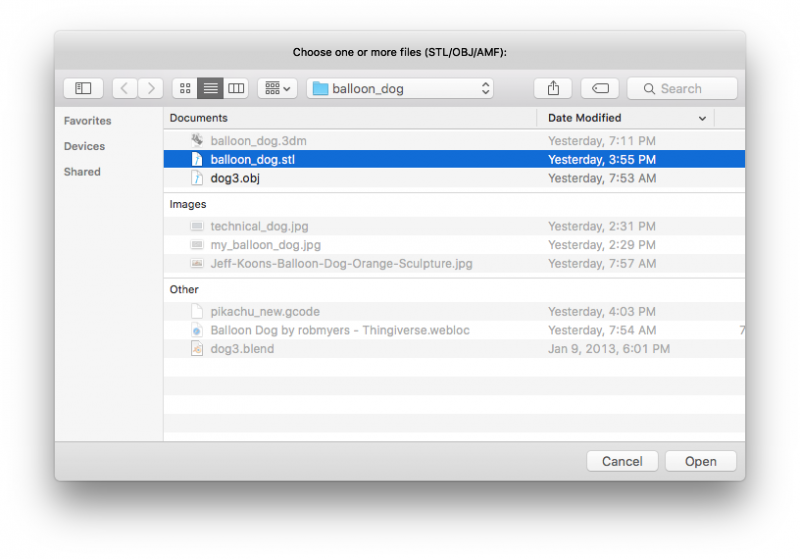Select the dog3.obj file
This screenshot has width=800, height=559.
(235, 178)
